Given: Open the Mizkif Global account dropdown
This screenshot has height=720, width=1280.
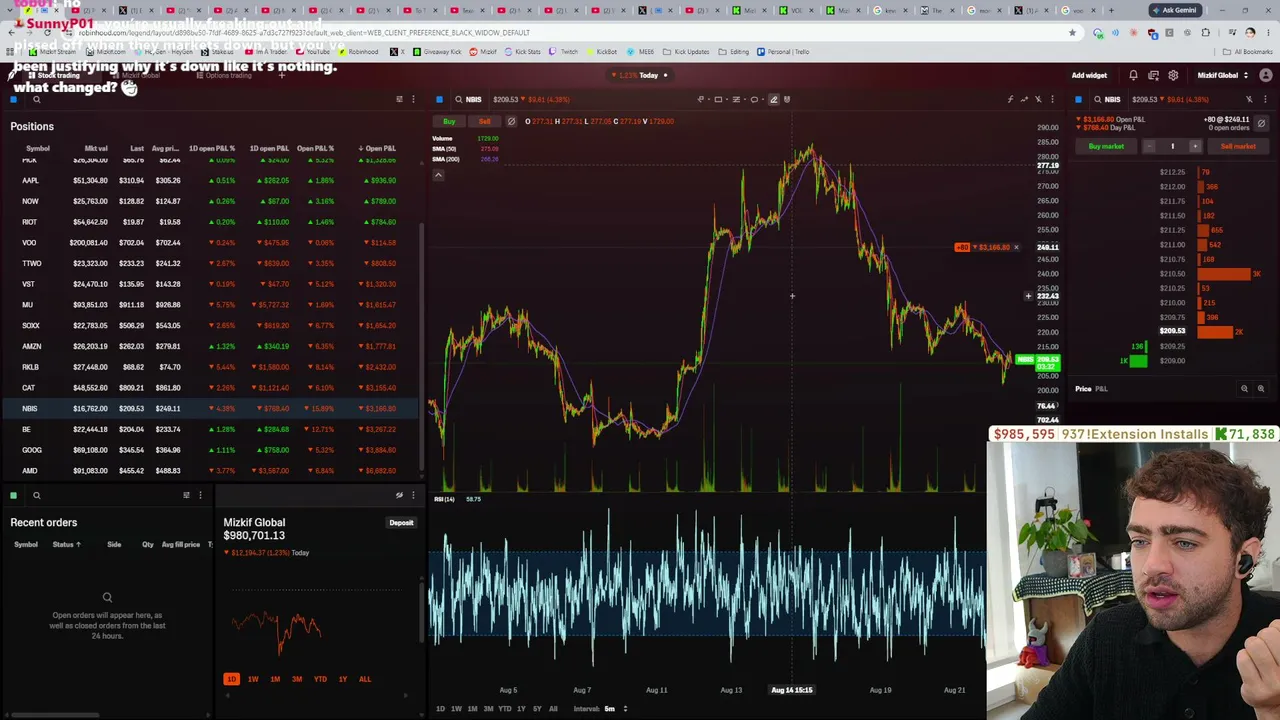Looking at the screenshot, I should tap(1223, 75).
